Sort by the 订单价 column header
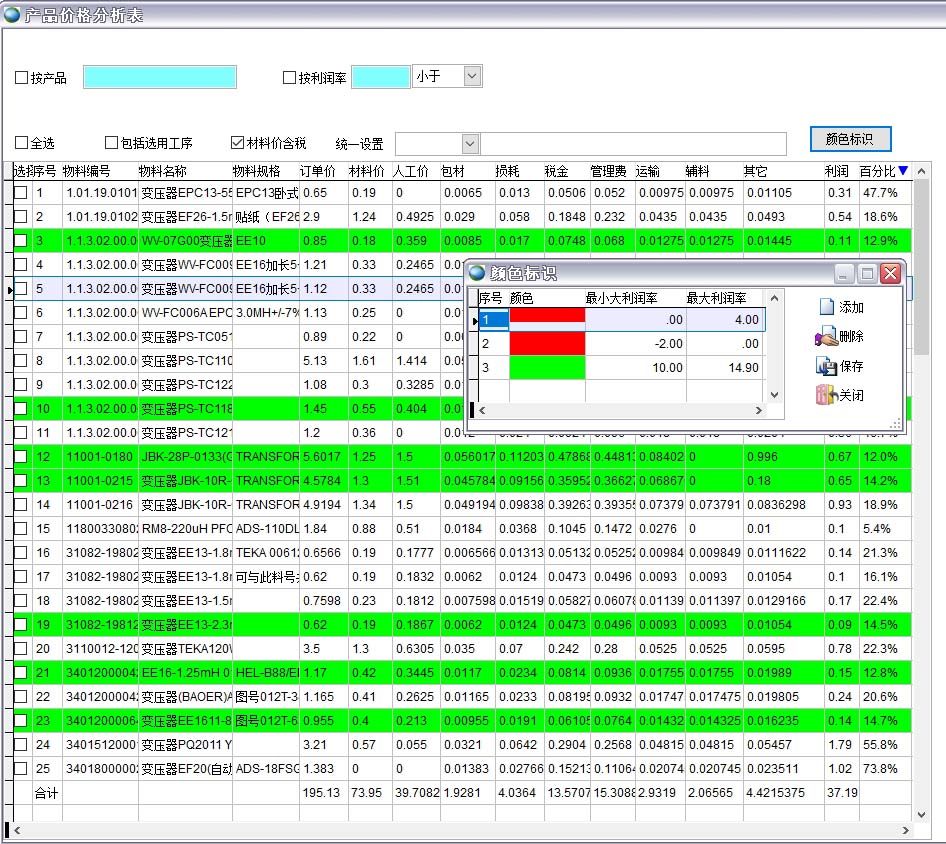Viewport: 946px width, 844px height. point(318,171)
